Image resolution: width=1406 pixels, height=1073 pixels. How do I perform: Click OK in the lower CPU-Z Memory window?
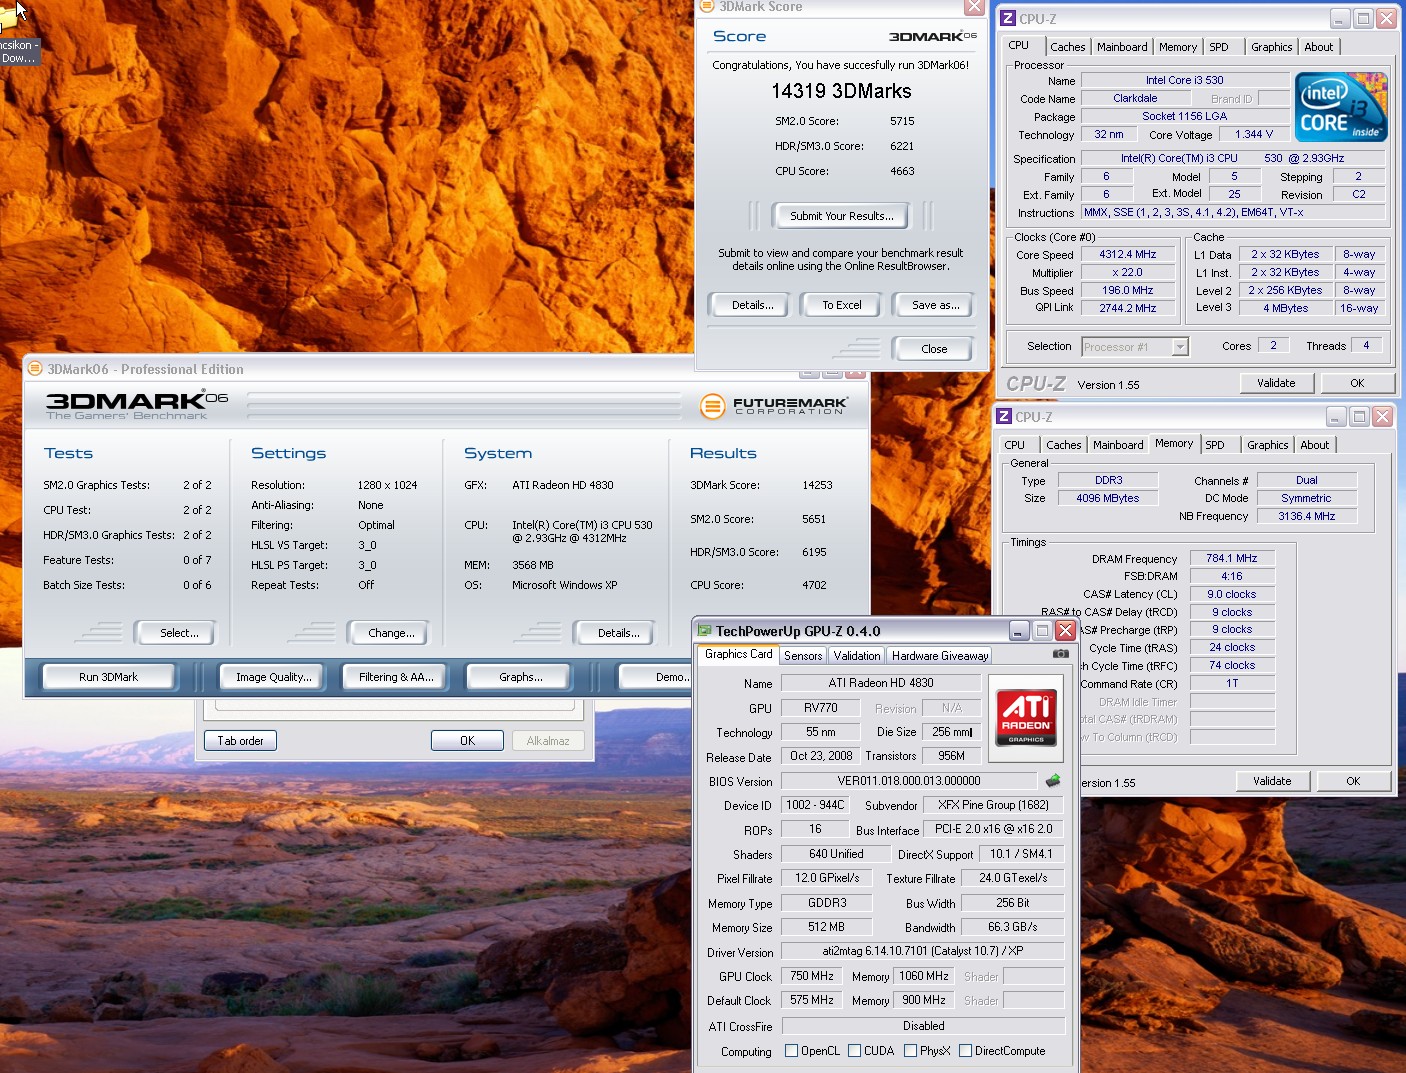pyautogui.click(x=1353, y=781)
